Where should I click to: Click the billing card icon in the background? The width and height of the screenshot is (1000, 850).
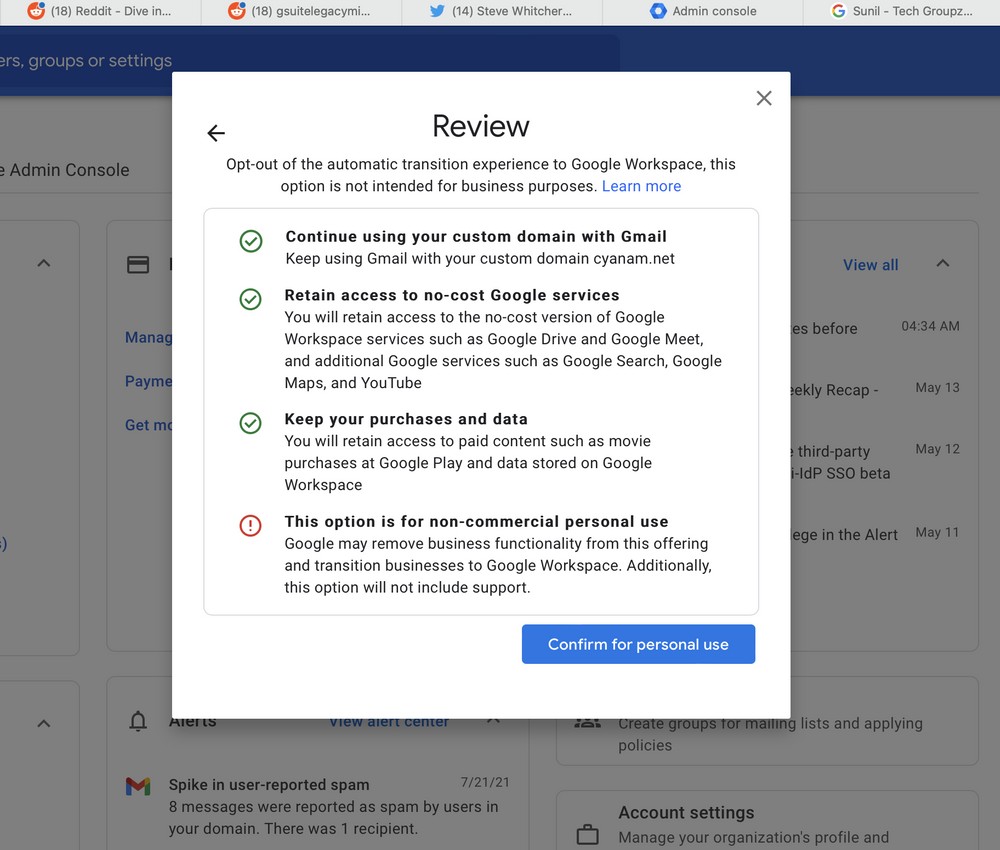(x=138, y=265)
